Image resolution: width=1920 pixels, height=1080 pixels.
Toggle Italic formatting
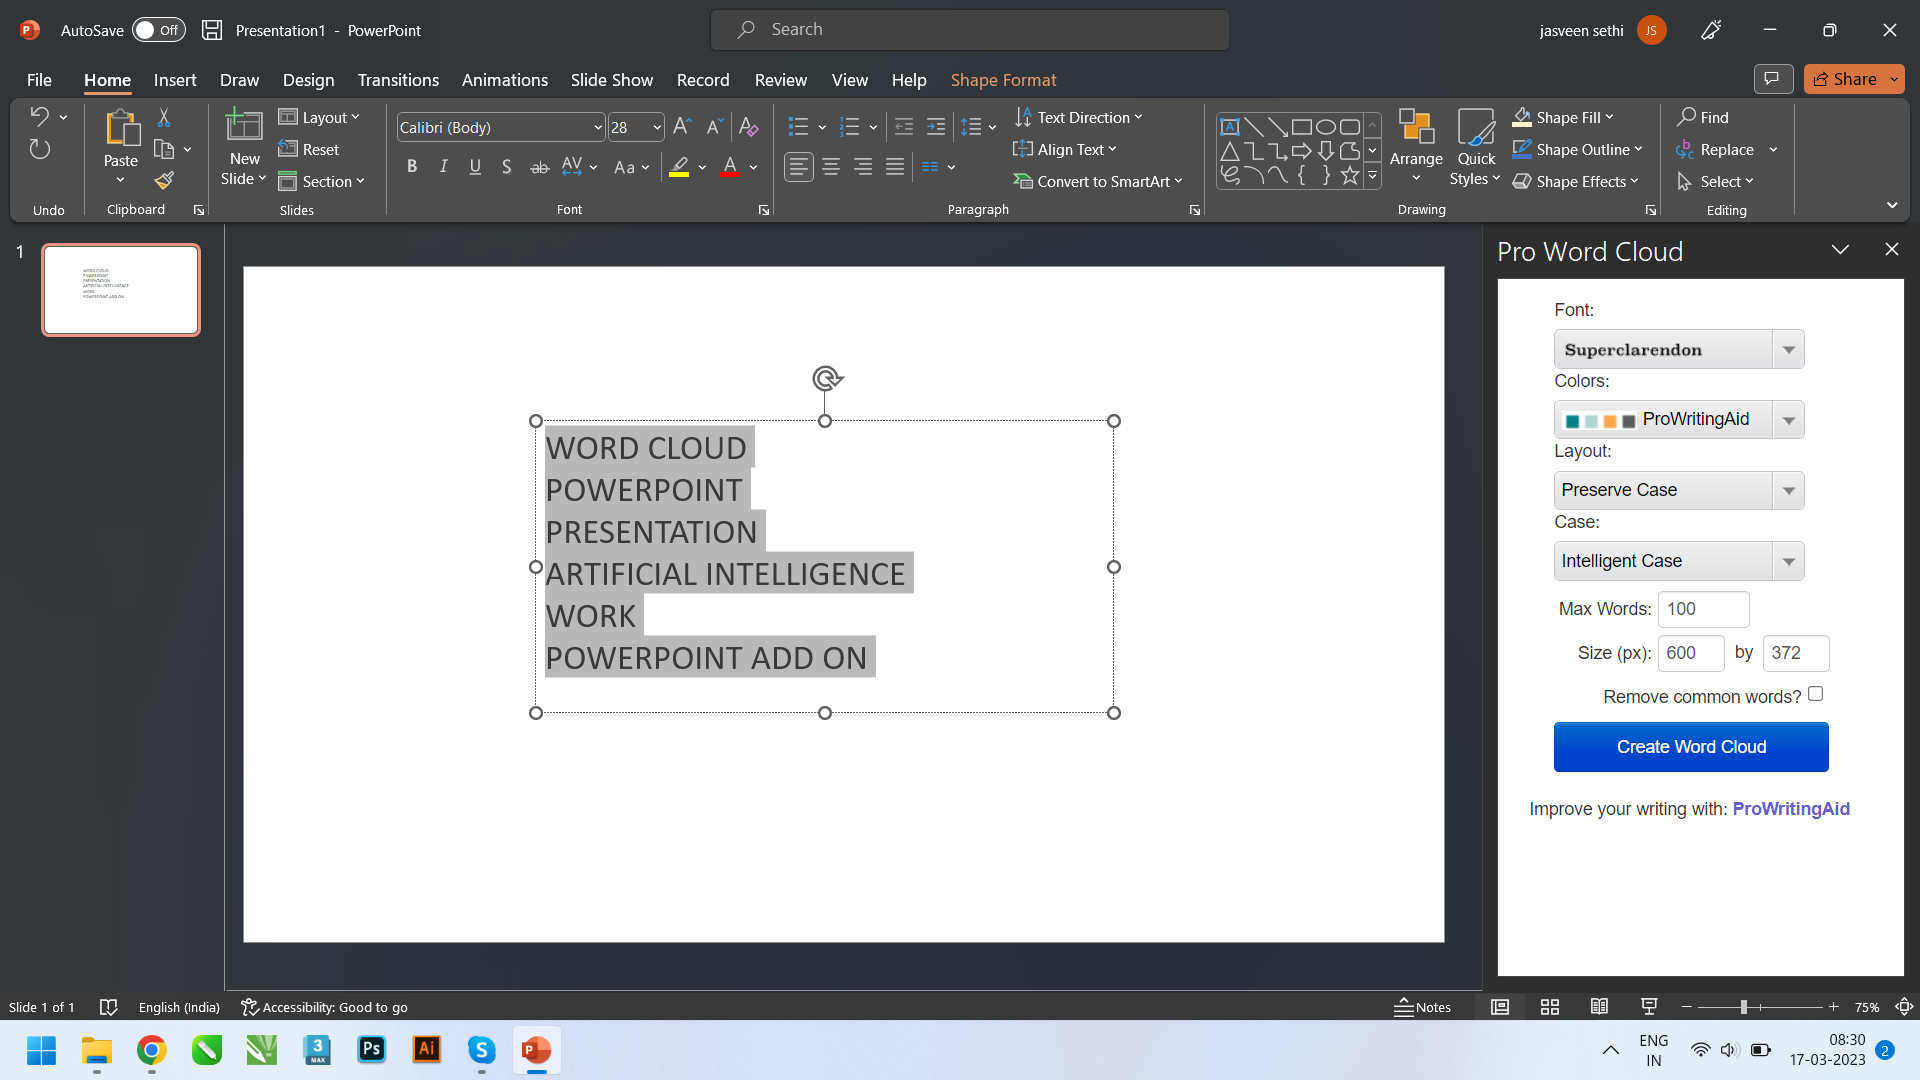(x=444, y=167)
